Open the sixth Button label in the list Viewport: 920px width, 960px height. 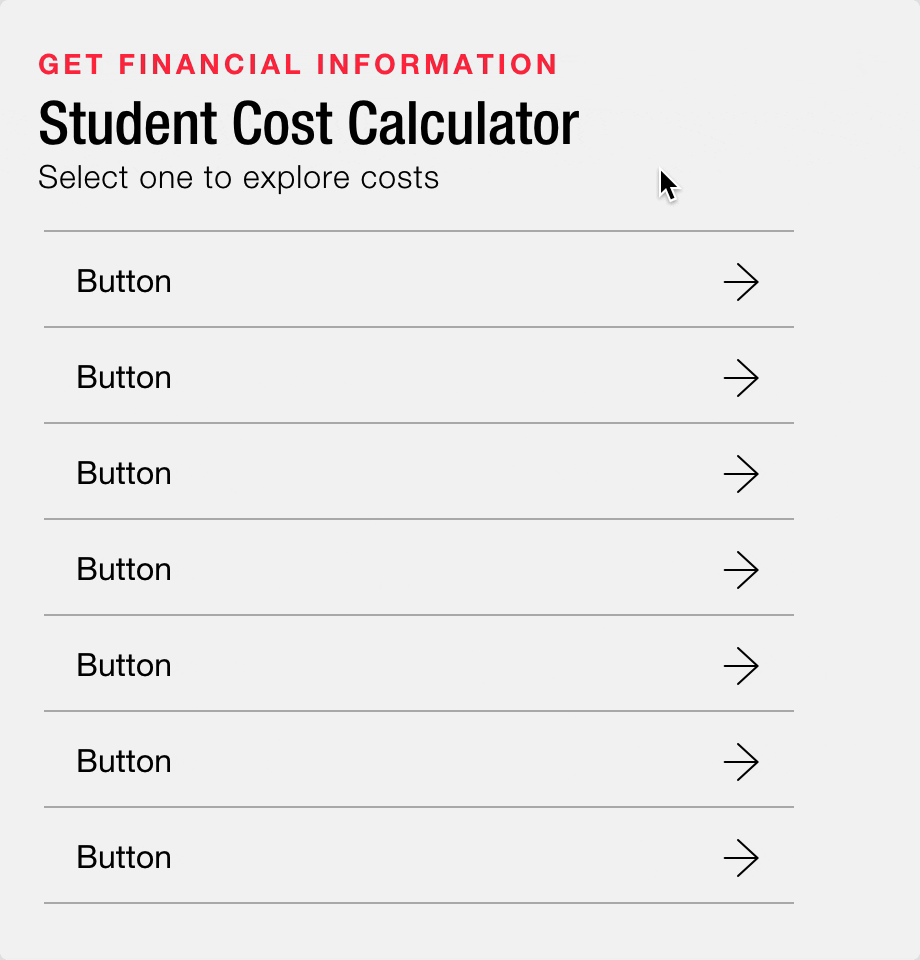pyautogui.click(x=124, y=761)
